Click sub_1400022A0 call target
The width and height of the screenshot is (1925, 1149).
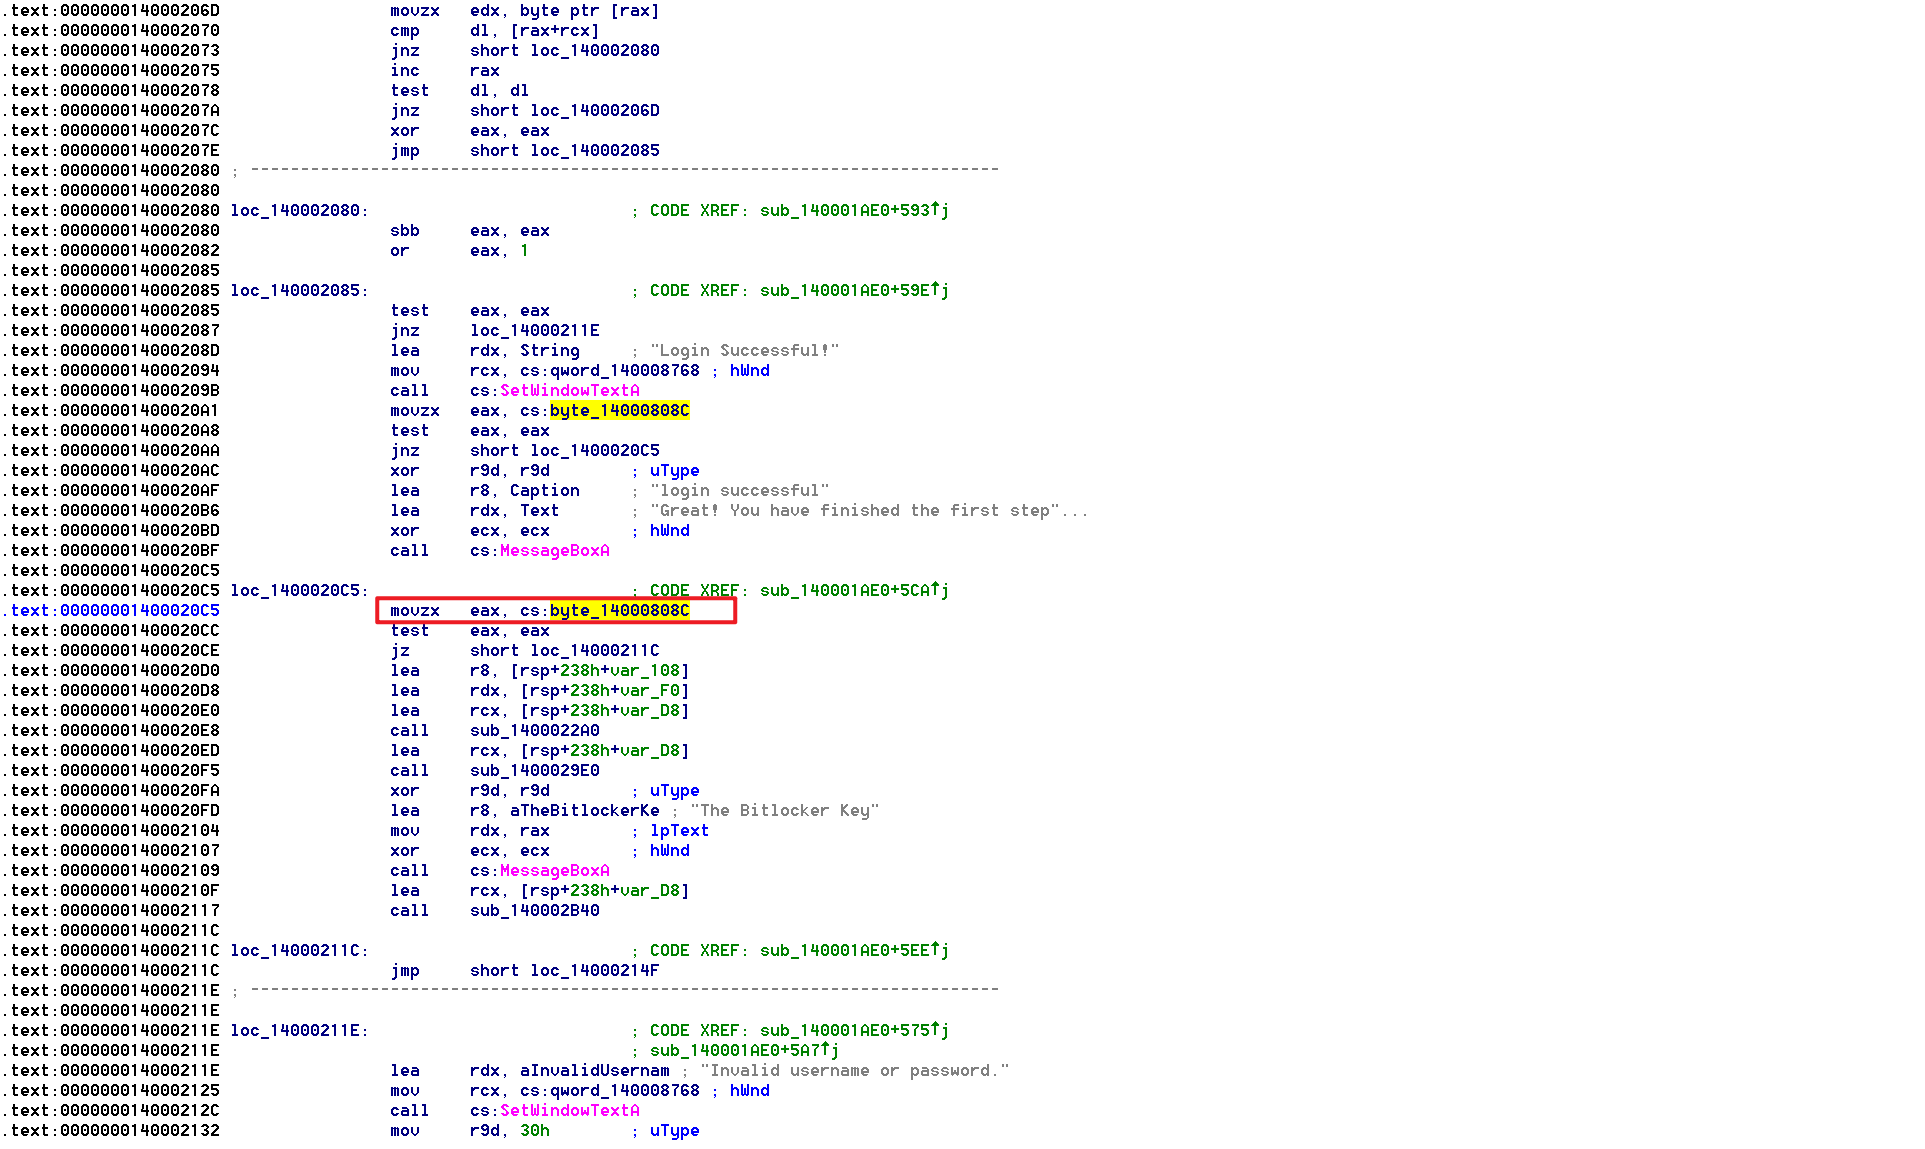534,730
